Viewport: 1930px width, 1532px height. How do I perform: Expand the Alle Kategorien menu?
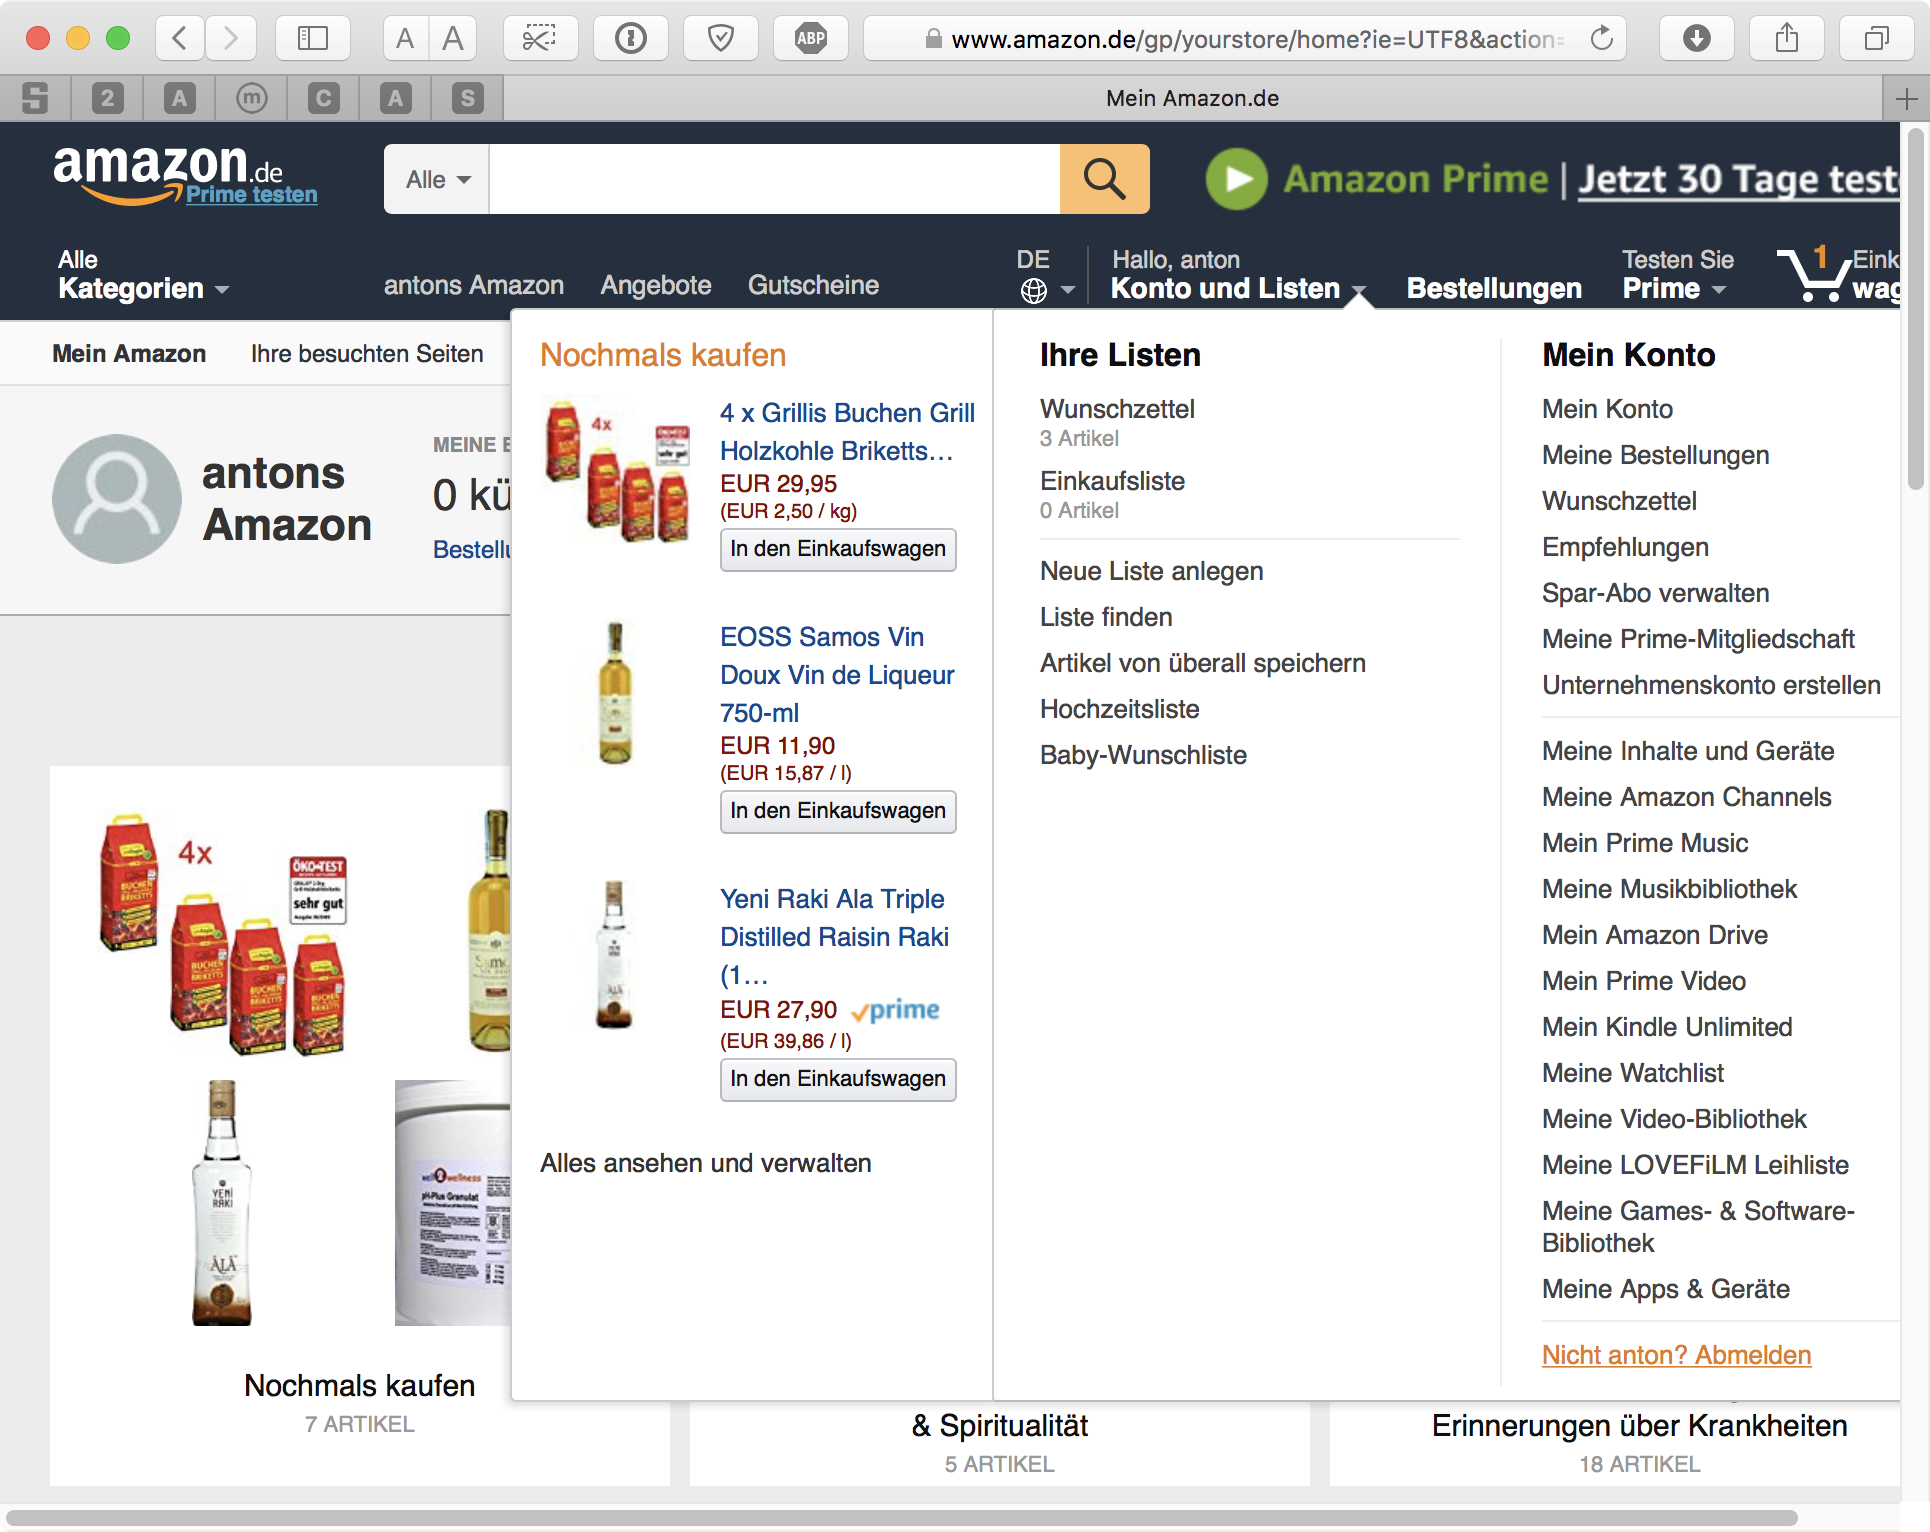[143, 275]
